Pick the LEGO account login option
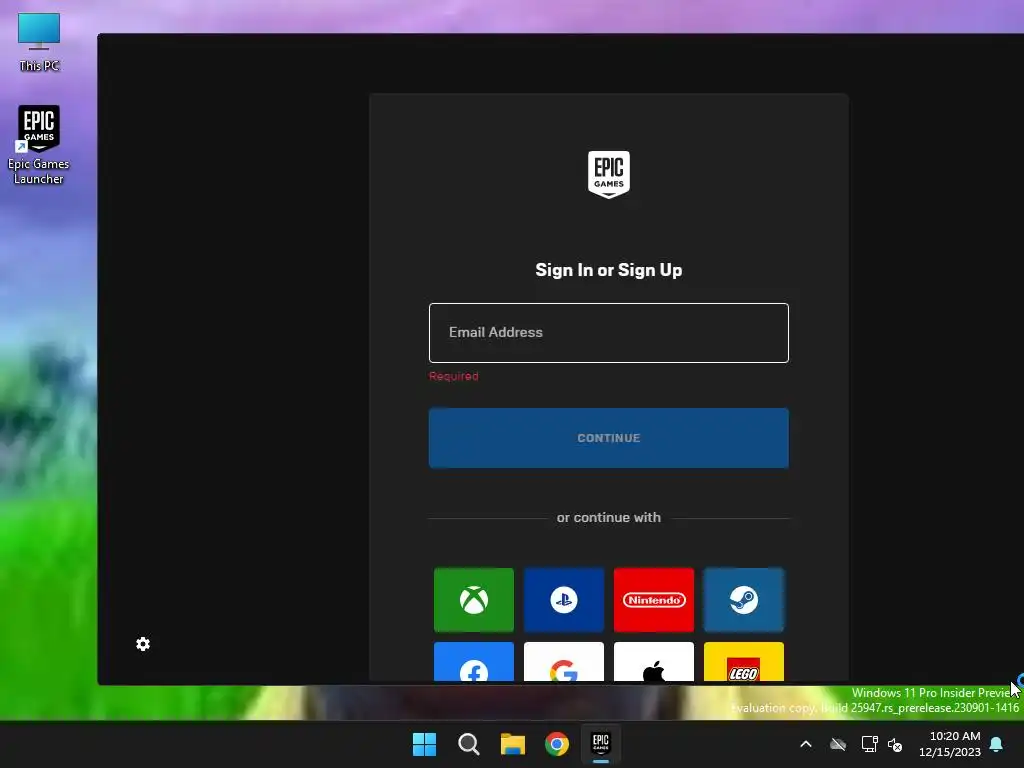1024x768 pixels. [x=744, y=662]
